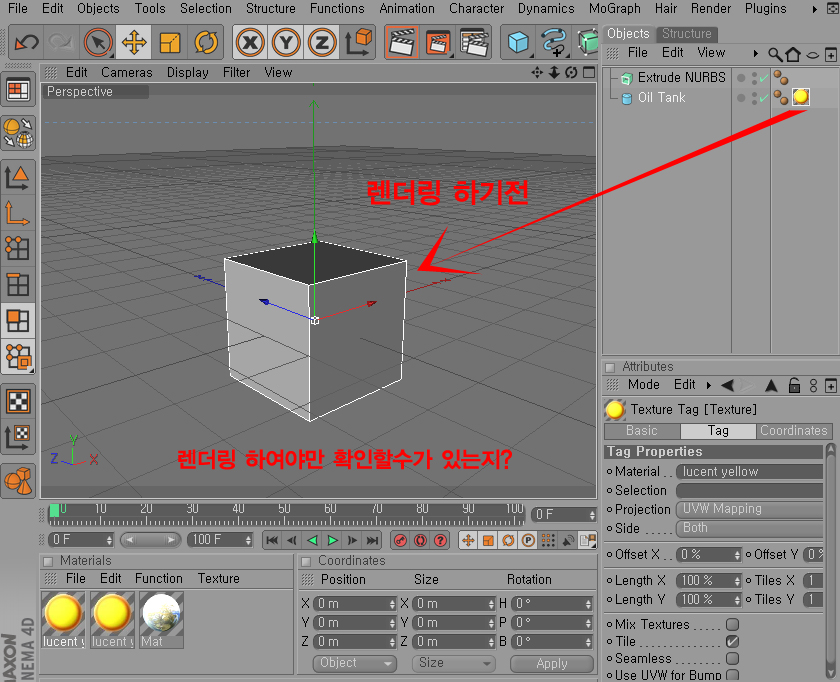Add a spline object
This screenshot has height=682, width=840.
554,42
